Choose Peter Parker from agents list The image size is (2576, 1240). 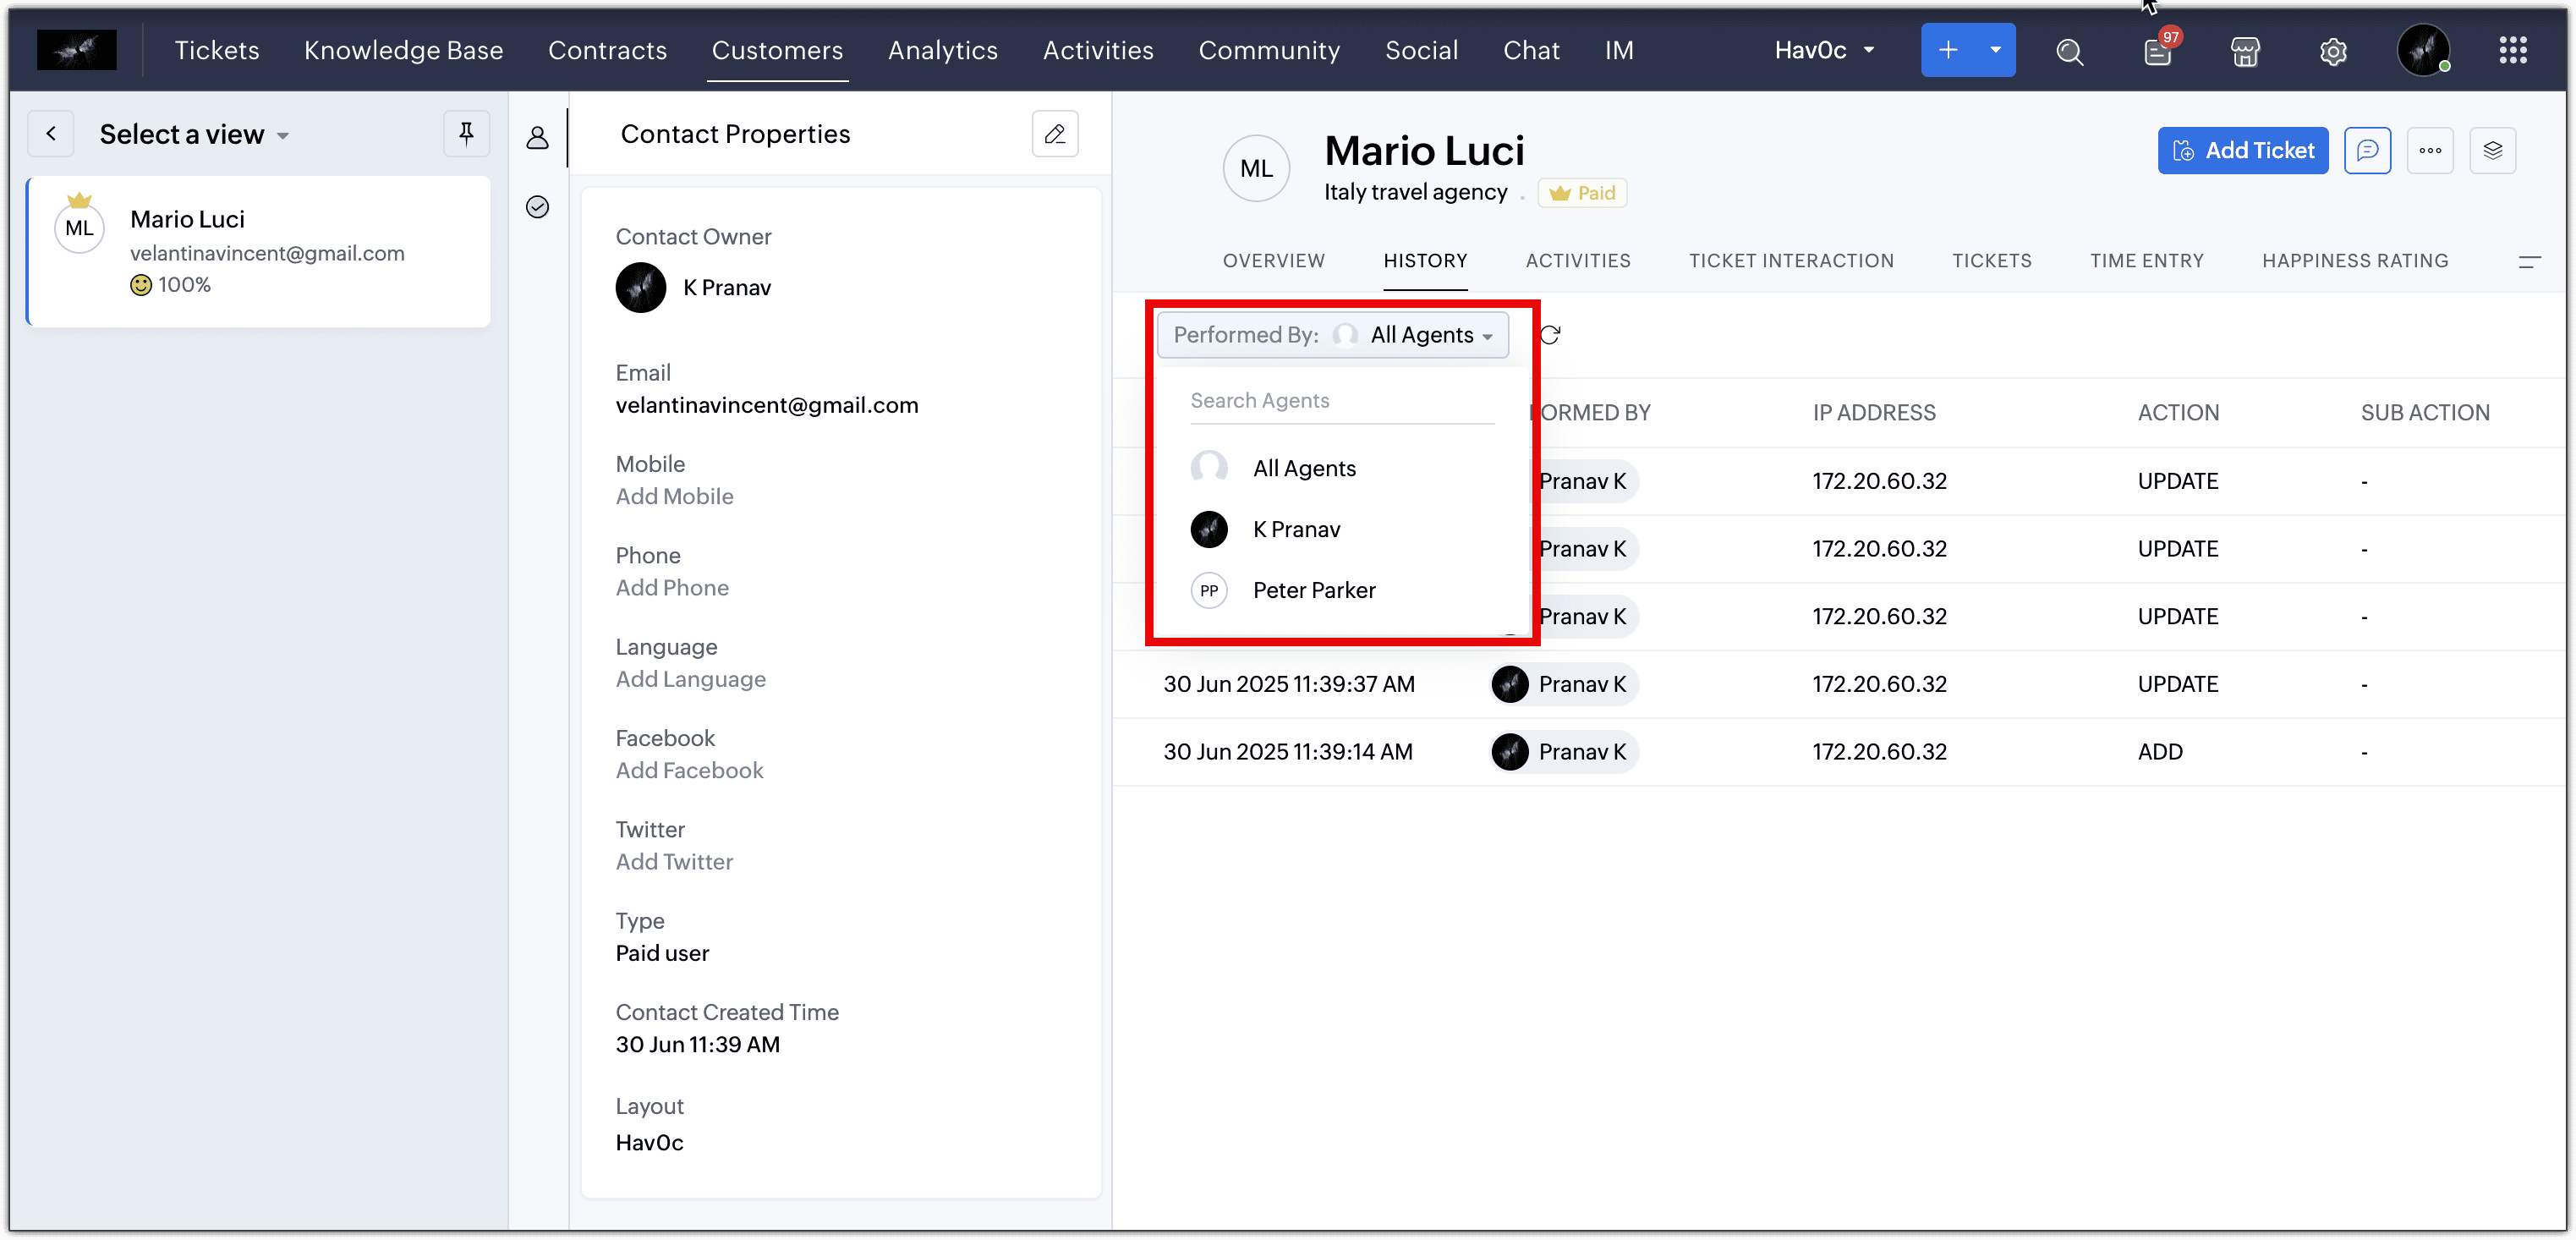[x=1313, y=590]
